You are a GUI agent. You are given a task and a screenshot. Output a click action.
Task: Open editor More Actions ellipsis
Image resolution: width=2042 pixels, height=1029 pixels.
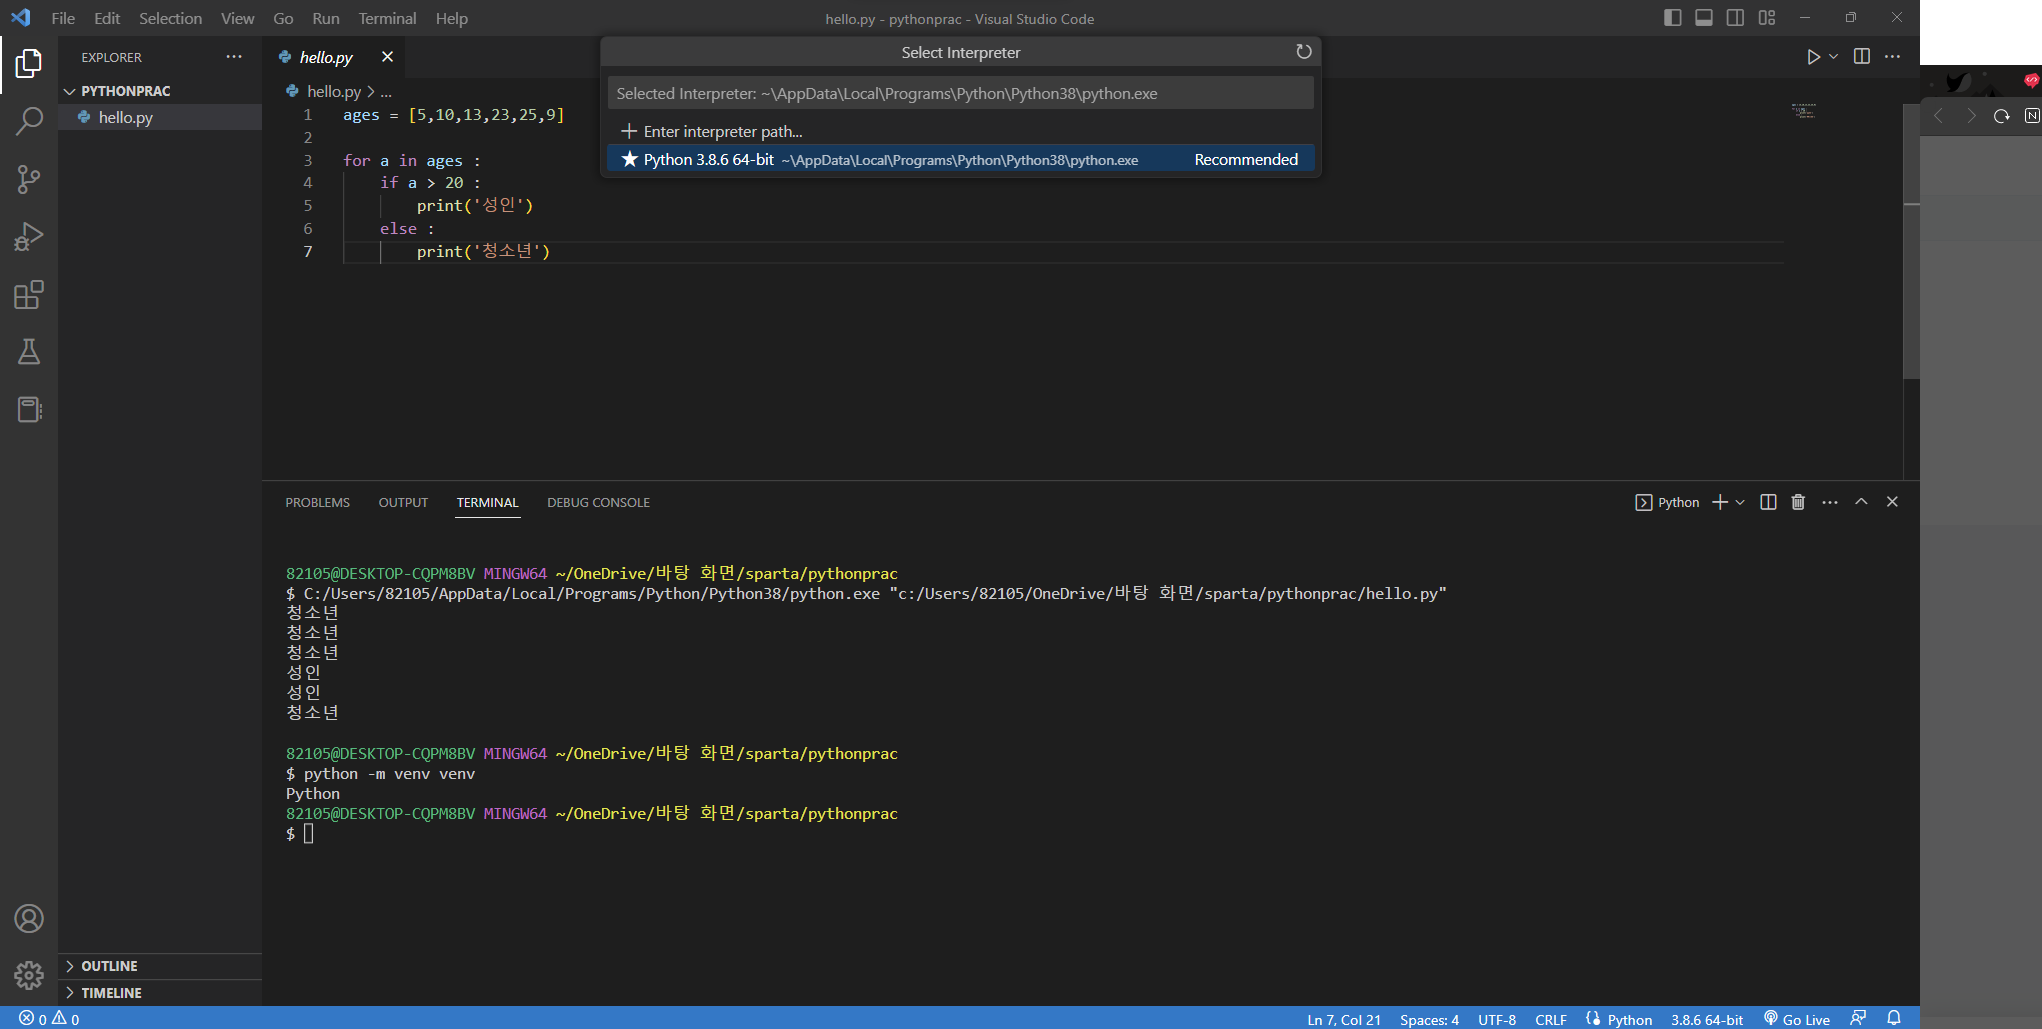click(x=1893, y=57)
